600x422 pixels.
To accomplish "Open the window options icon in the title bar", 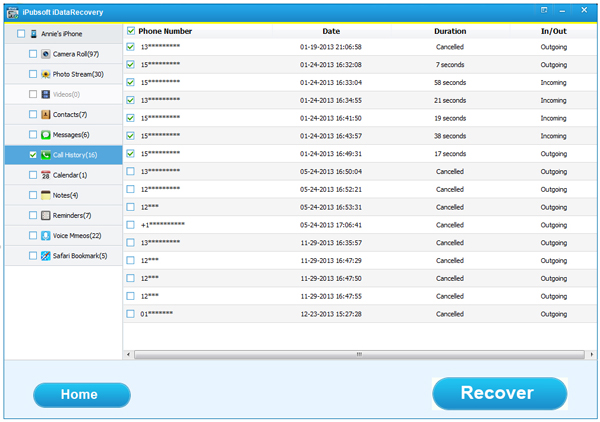I will [544, 10].
